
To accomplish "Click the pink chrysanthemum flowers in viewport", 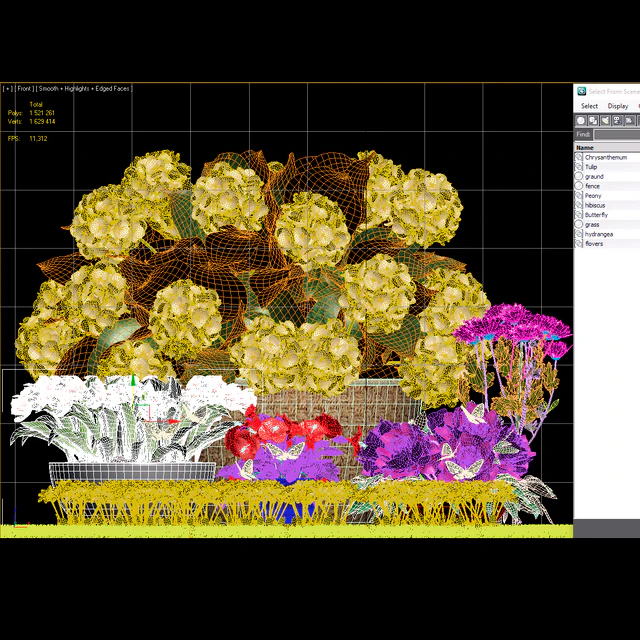I will click(x=513, y=328).
